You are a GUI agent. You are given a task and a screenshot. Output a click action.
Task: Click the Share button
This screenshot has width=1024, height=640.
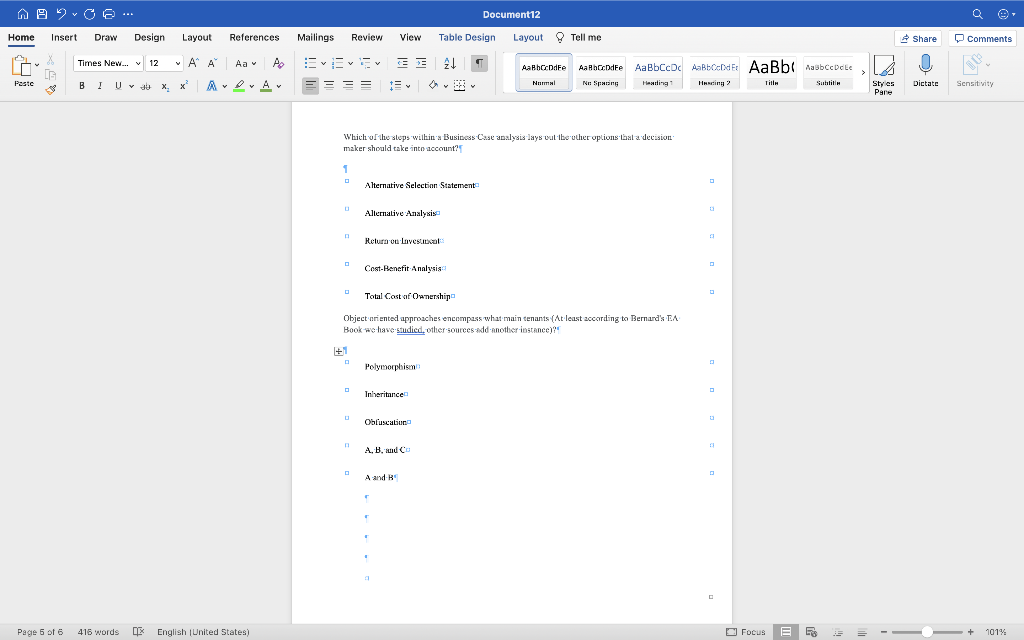pos(918,38)
